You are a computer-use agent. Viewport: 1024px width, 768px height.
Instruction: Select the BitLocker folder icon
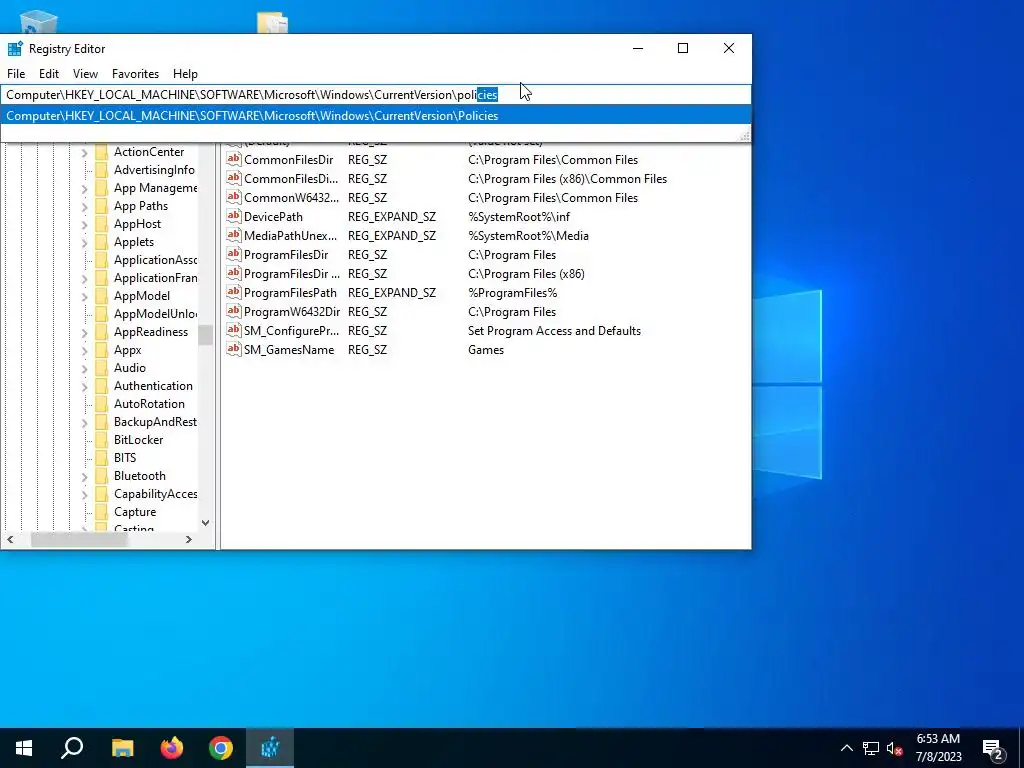[101, 440]
